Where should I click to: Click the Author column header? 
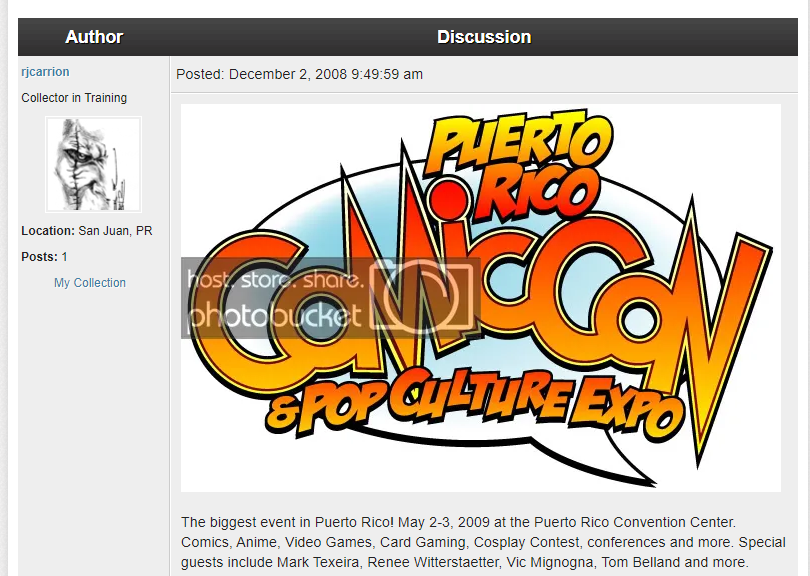94,37
